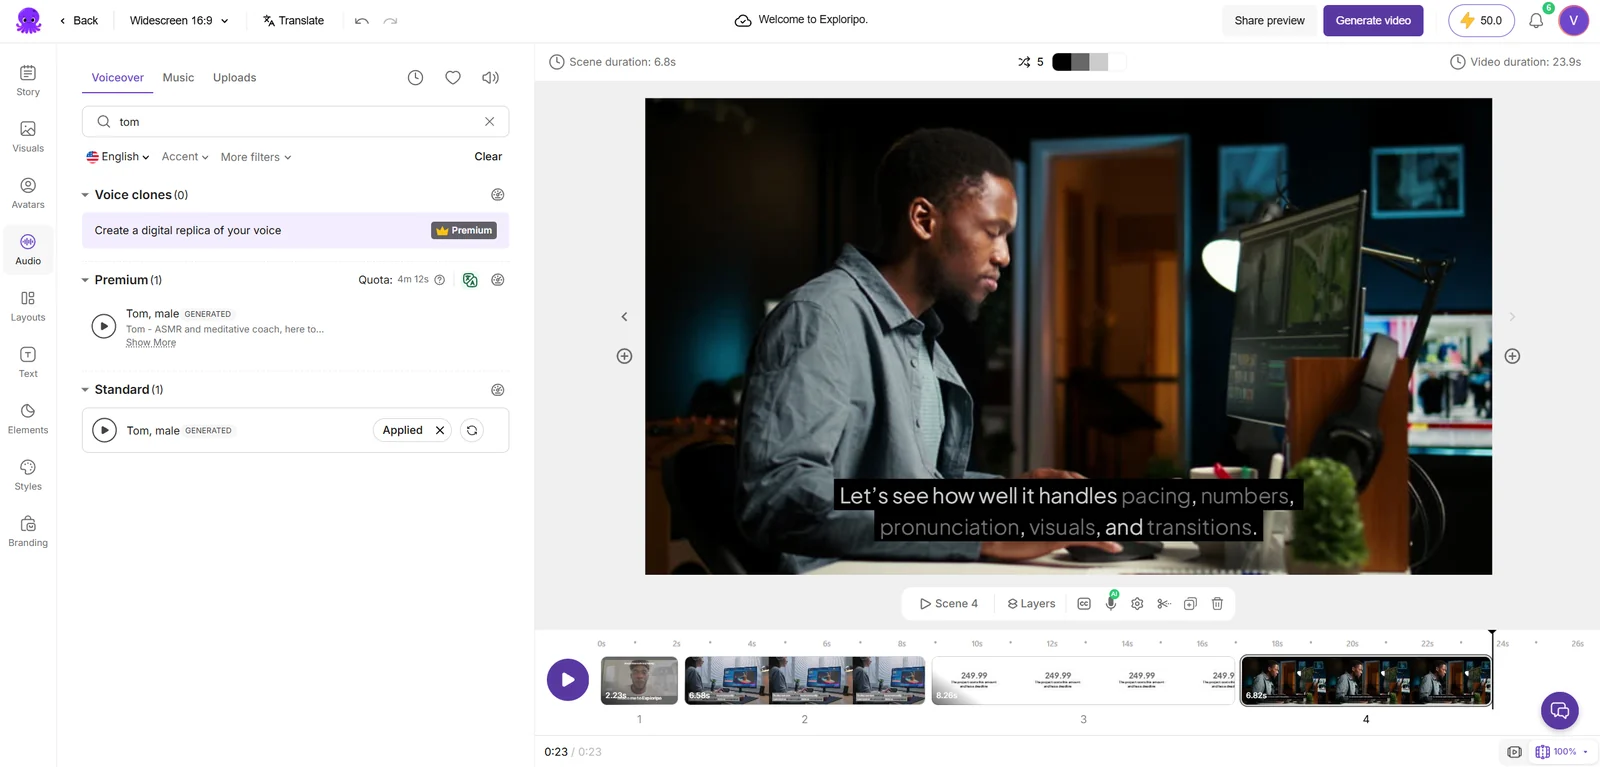Show favorite voices (heart icon)
This screenshot has width=1600, height=767.
click(x=453, y=78)
